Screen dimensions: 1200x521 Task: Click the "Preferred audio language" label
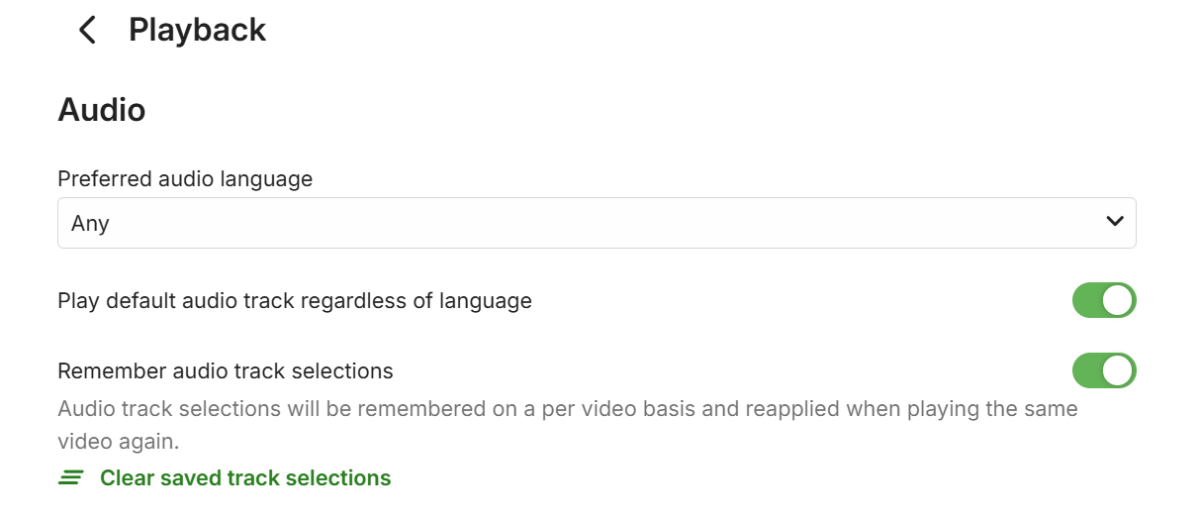[x=185, y=179]
